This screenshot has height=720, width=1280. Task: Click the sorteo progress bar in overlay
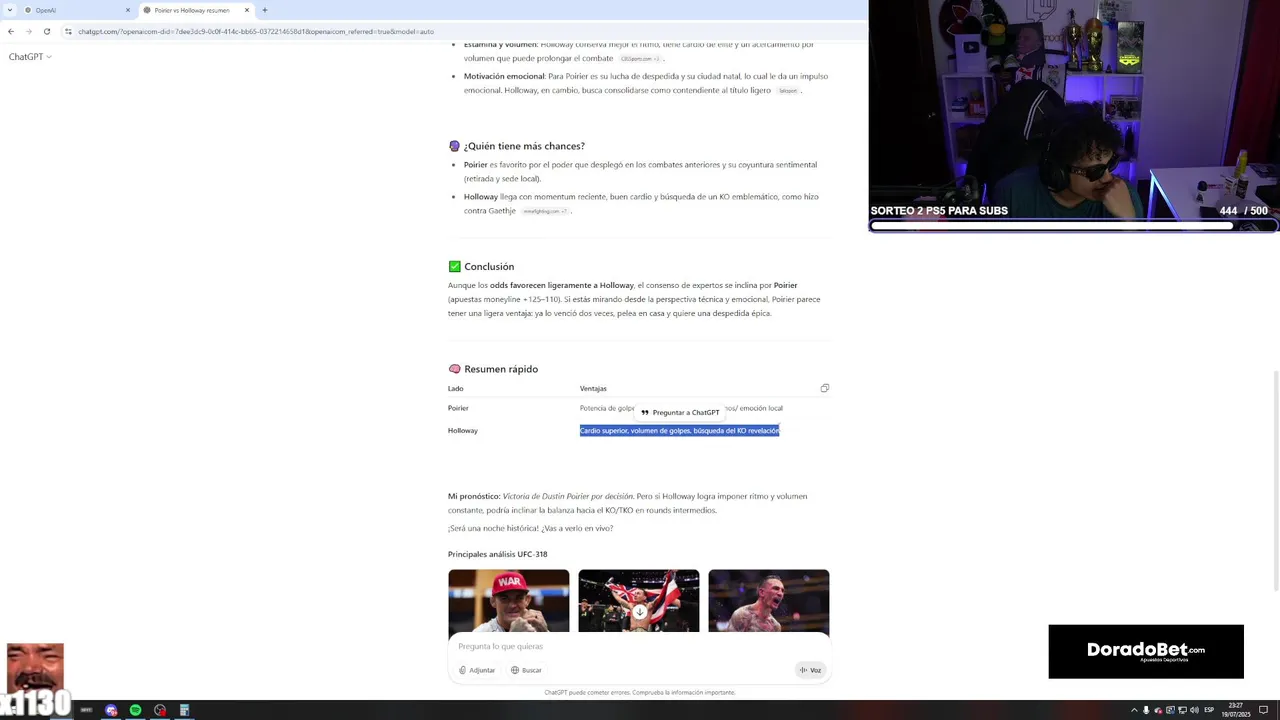click(x=1073, y=226)
